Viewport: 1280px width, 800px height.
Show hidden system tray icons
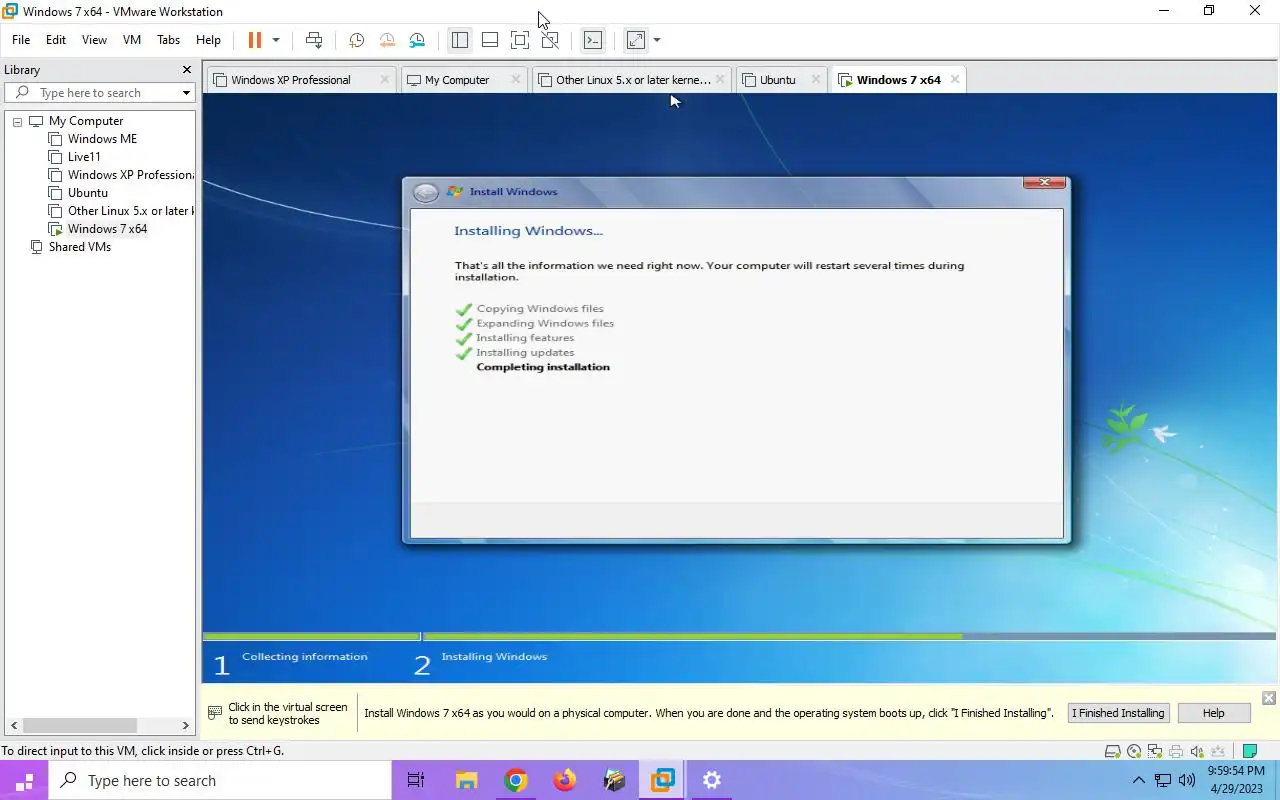[1138, 781]
